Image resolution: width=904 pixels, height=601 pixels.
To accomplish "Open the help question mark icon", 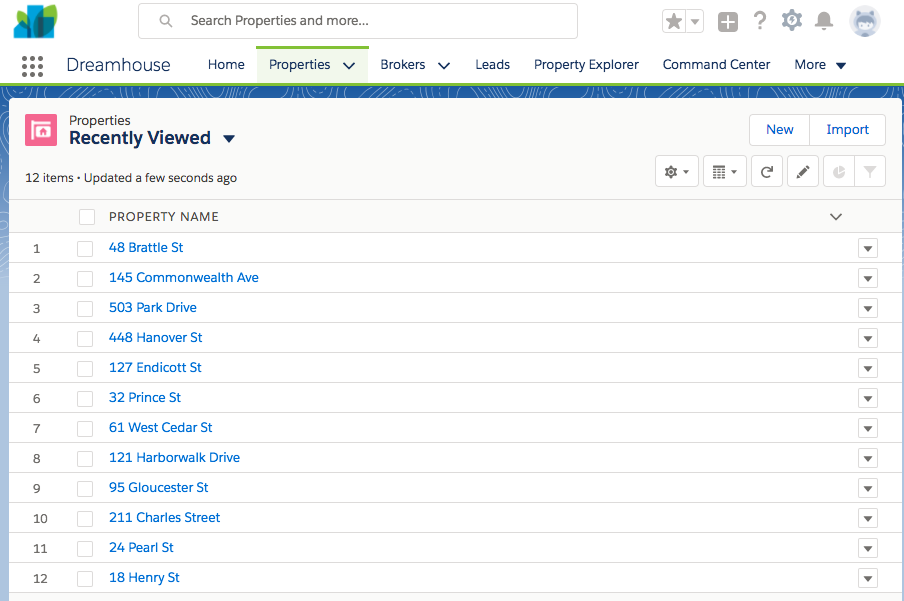I will coord(760,21).
